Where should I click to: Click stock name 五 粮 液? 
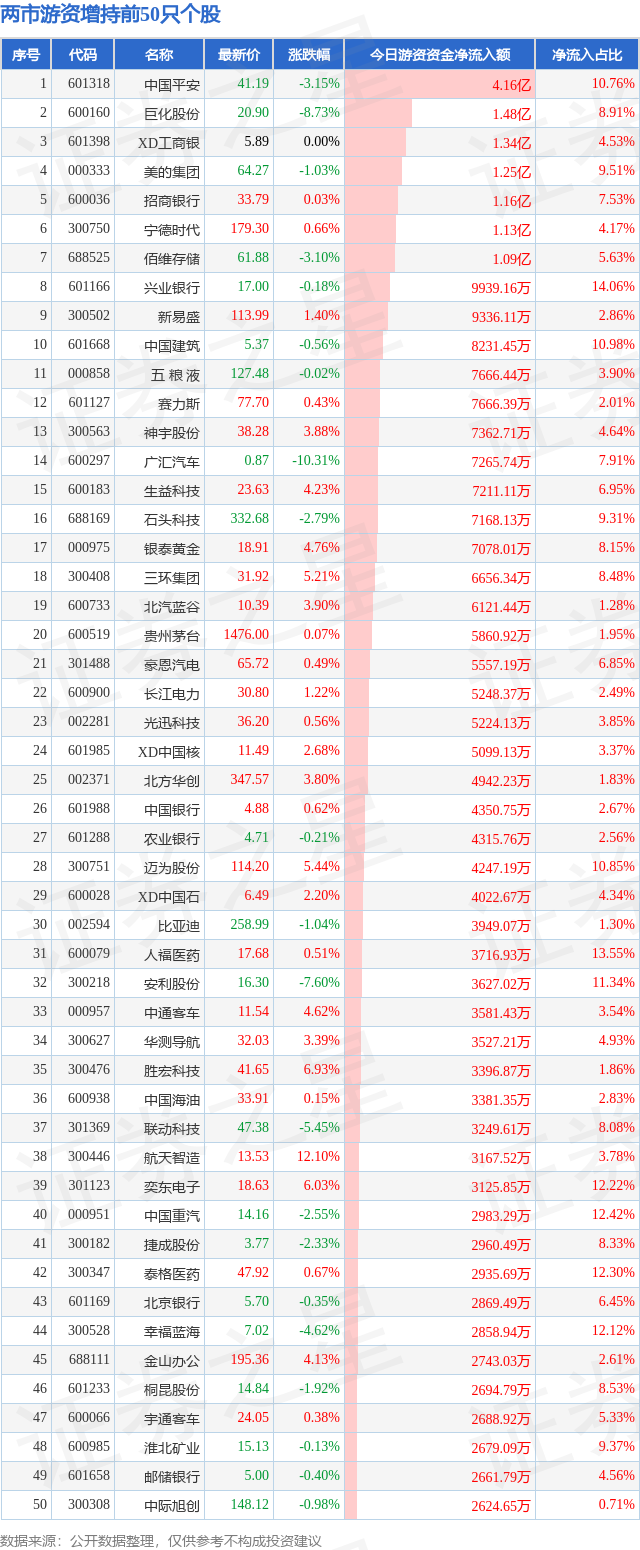point(176,375)
